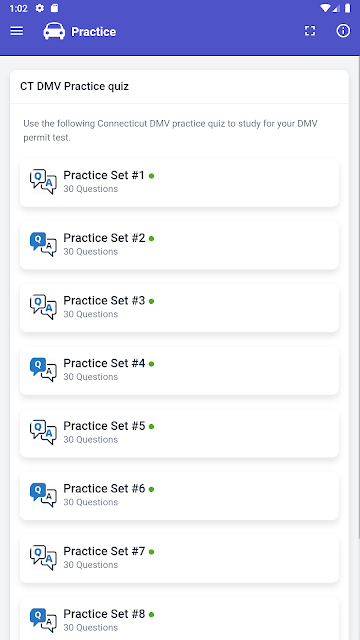Tap the settings gear in status bar
The width and height of the screenshot is (360, 640).
(40, 8)
